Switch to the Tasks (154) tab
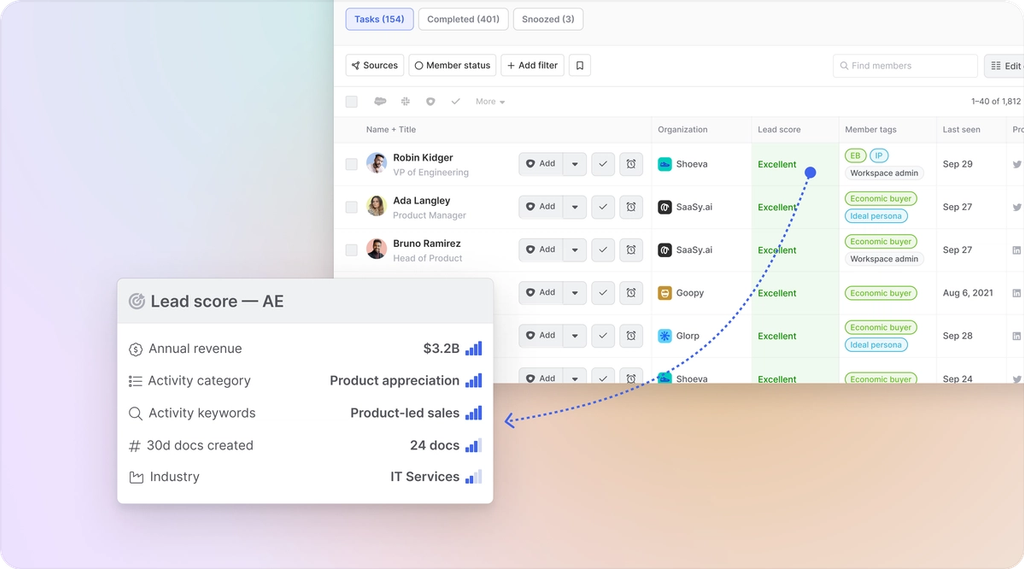 point(379,19)
